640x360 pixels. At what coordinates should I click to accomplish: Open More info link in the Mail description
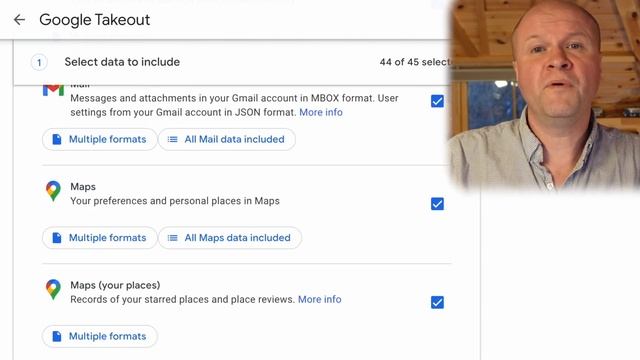coord(321,112)
